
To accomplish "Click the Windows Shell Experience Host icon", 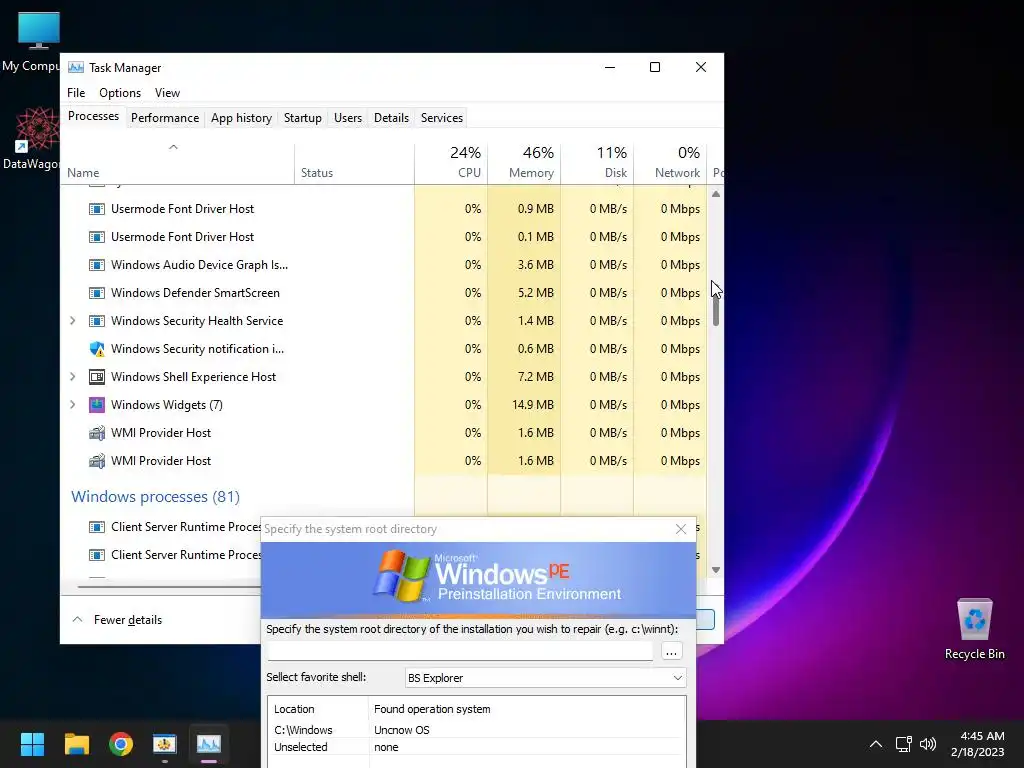I will [x=97, y=377].
